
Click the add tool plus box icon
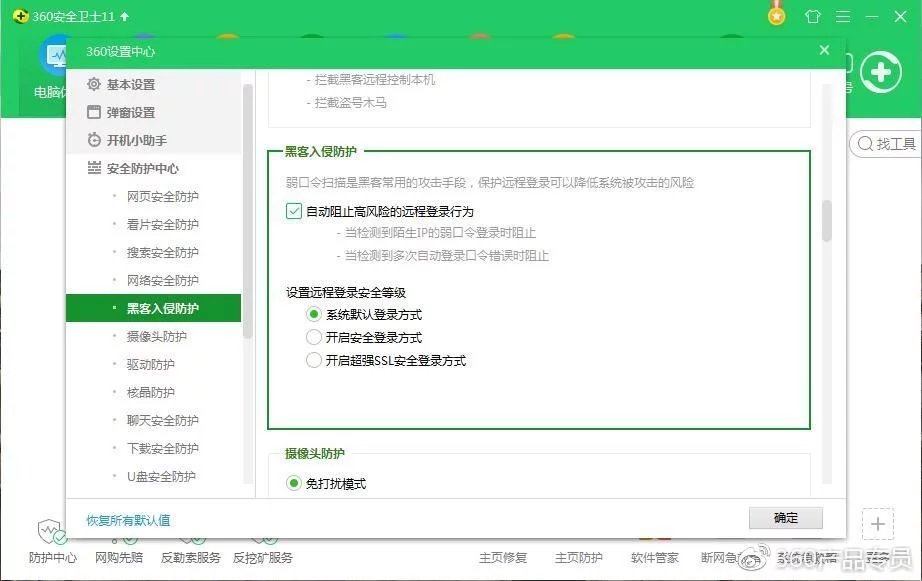tap(877, 524)
